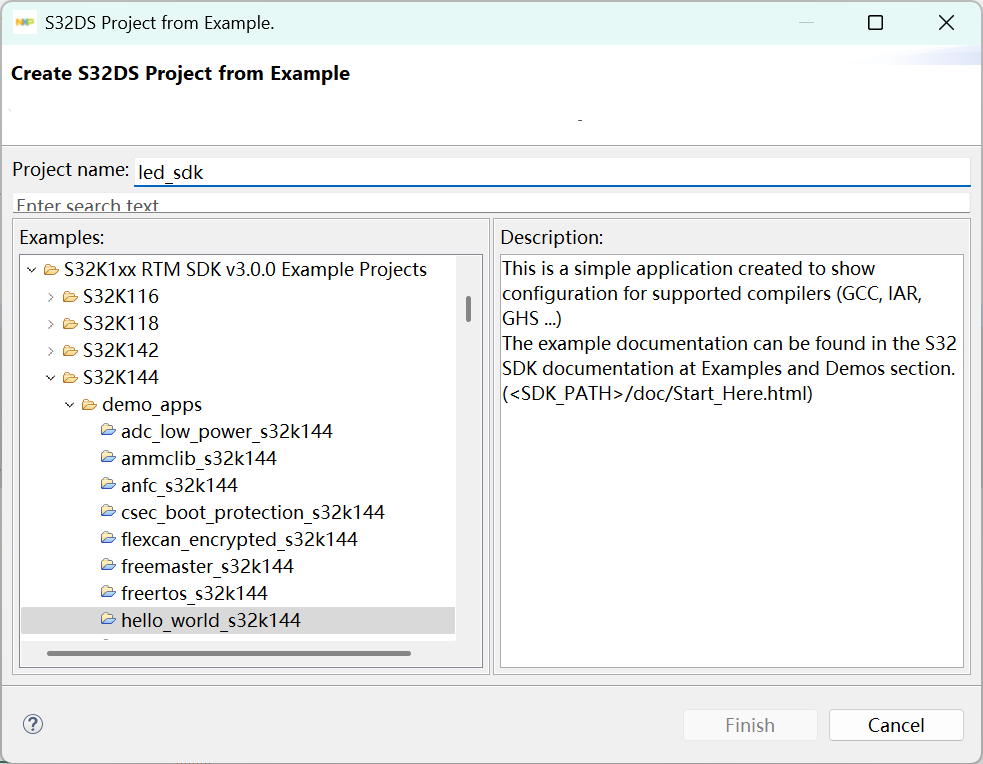Select the S32K116 tree item label
The height and width of the screenshot is (764, 983).
coord(121,296)
